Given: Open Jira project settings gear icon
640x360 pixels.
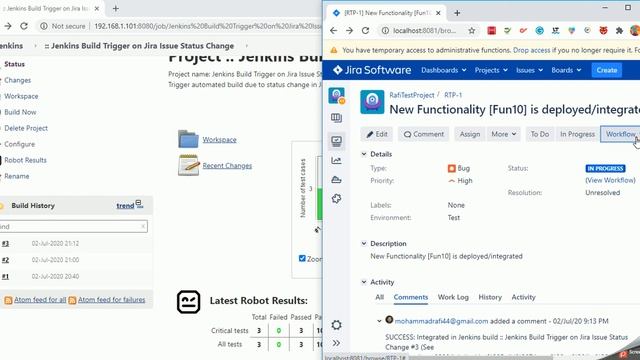Looking at the screenshot, I should pyautogui.click(x=336, y=325).
